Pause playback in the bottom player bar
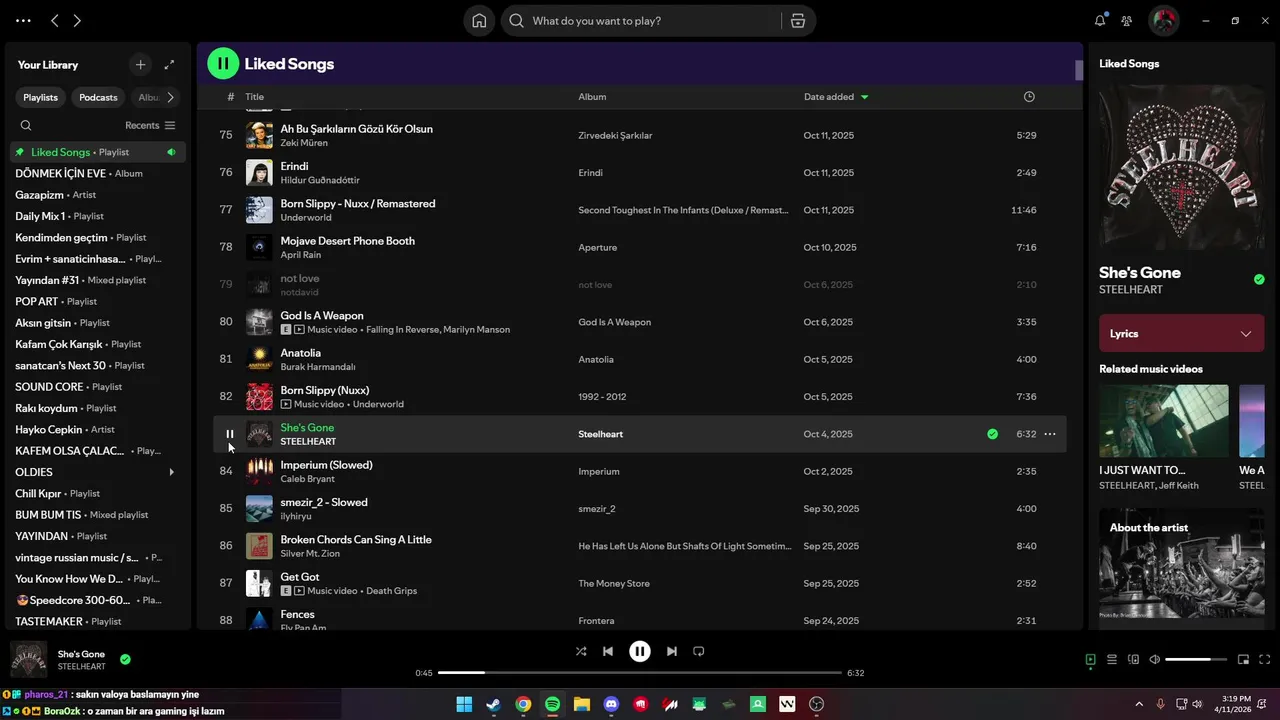Viewport: 1280px width, 720px height. pos(640,651)
